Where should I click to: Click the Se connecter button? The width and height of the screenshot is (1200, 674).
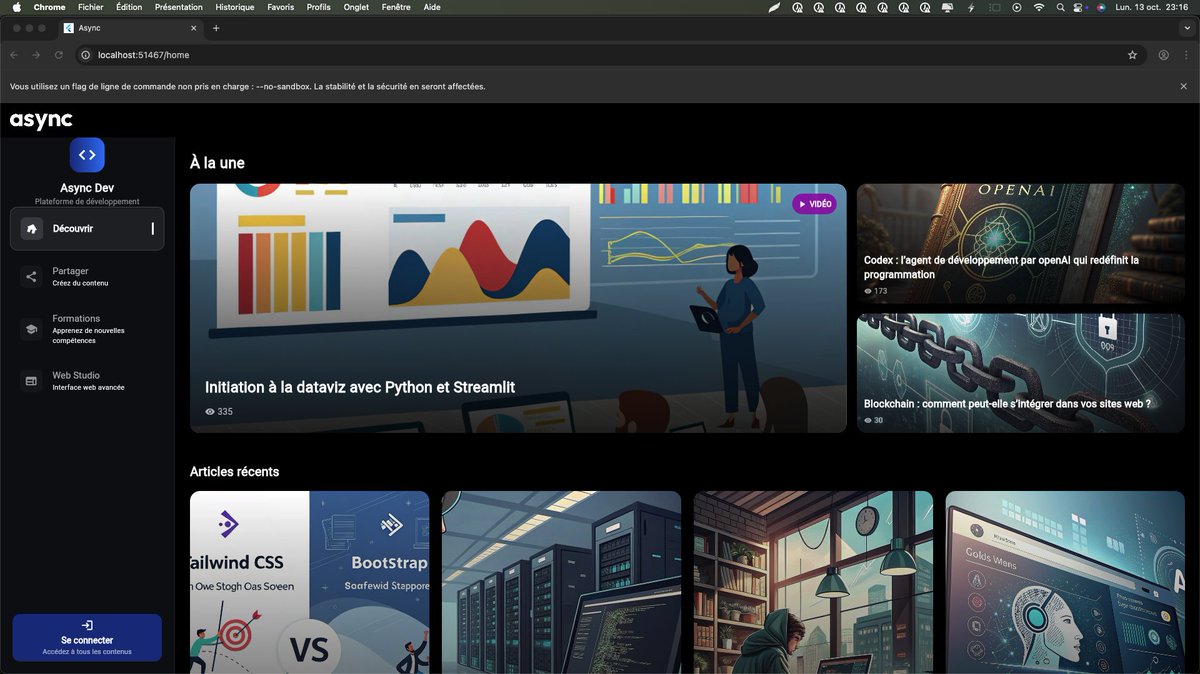[86, 637]
